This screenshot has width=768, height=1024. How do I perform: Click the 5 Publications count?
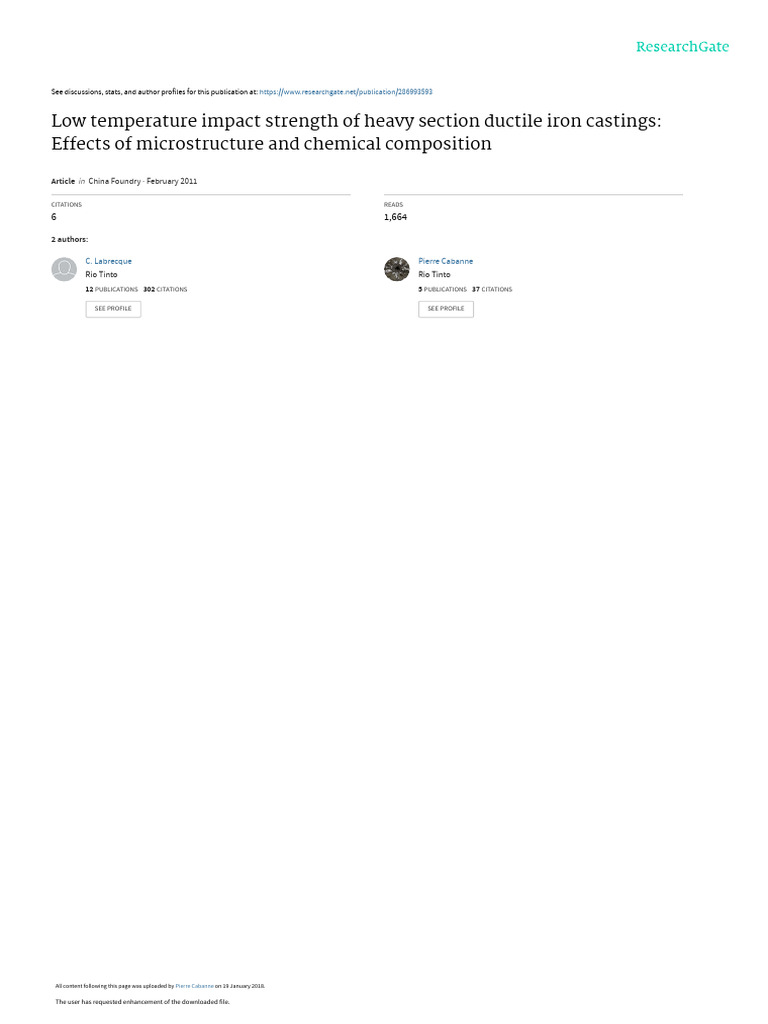pos(443,289)
